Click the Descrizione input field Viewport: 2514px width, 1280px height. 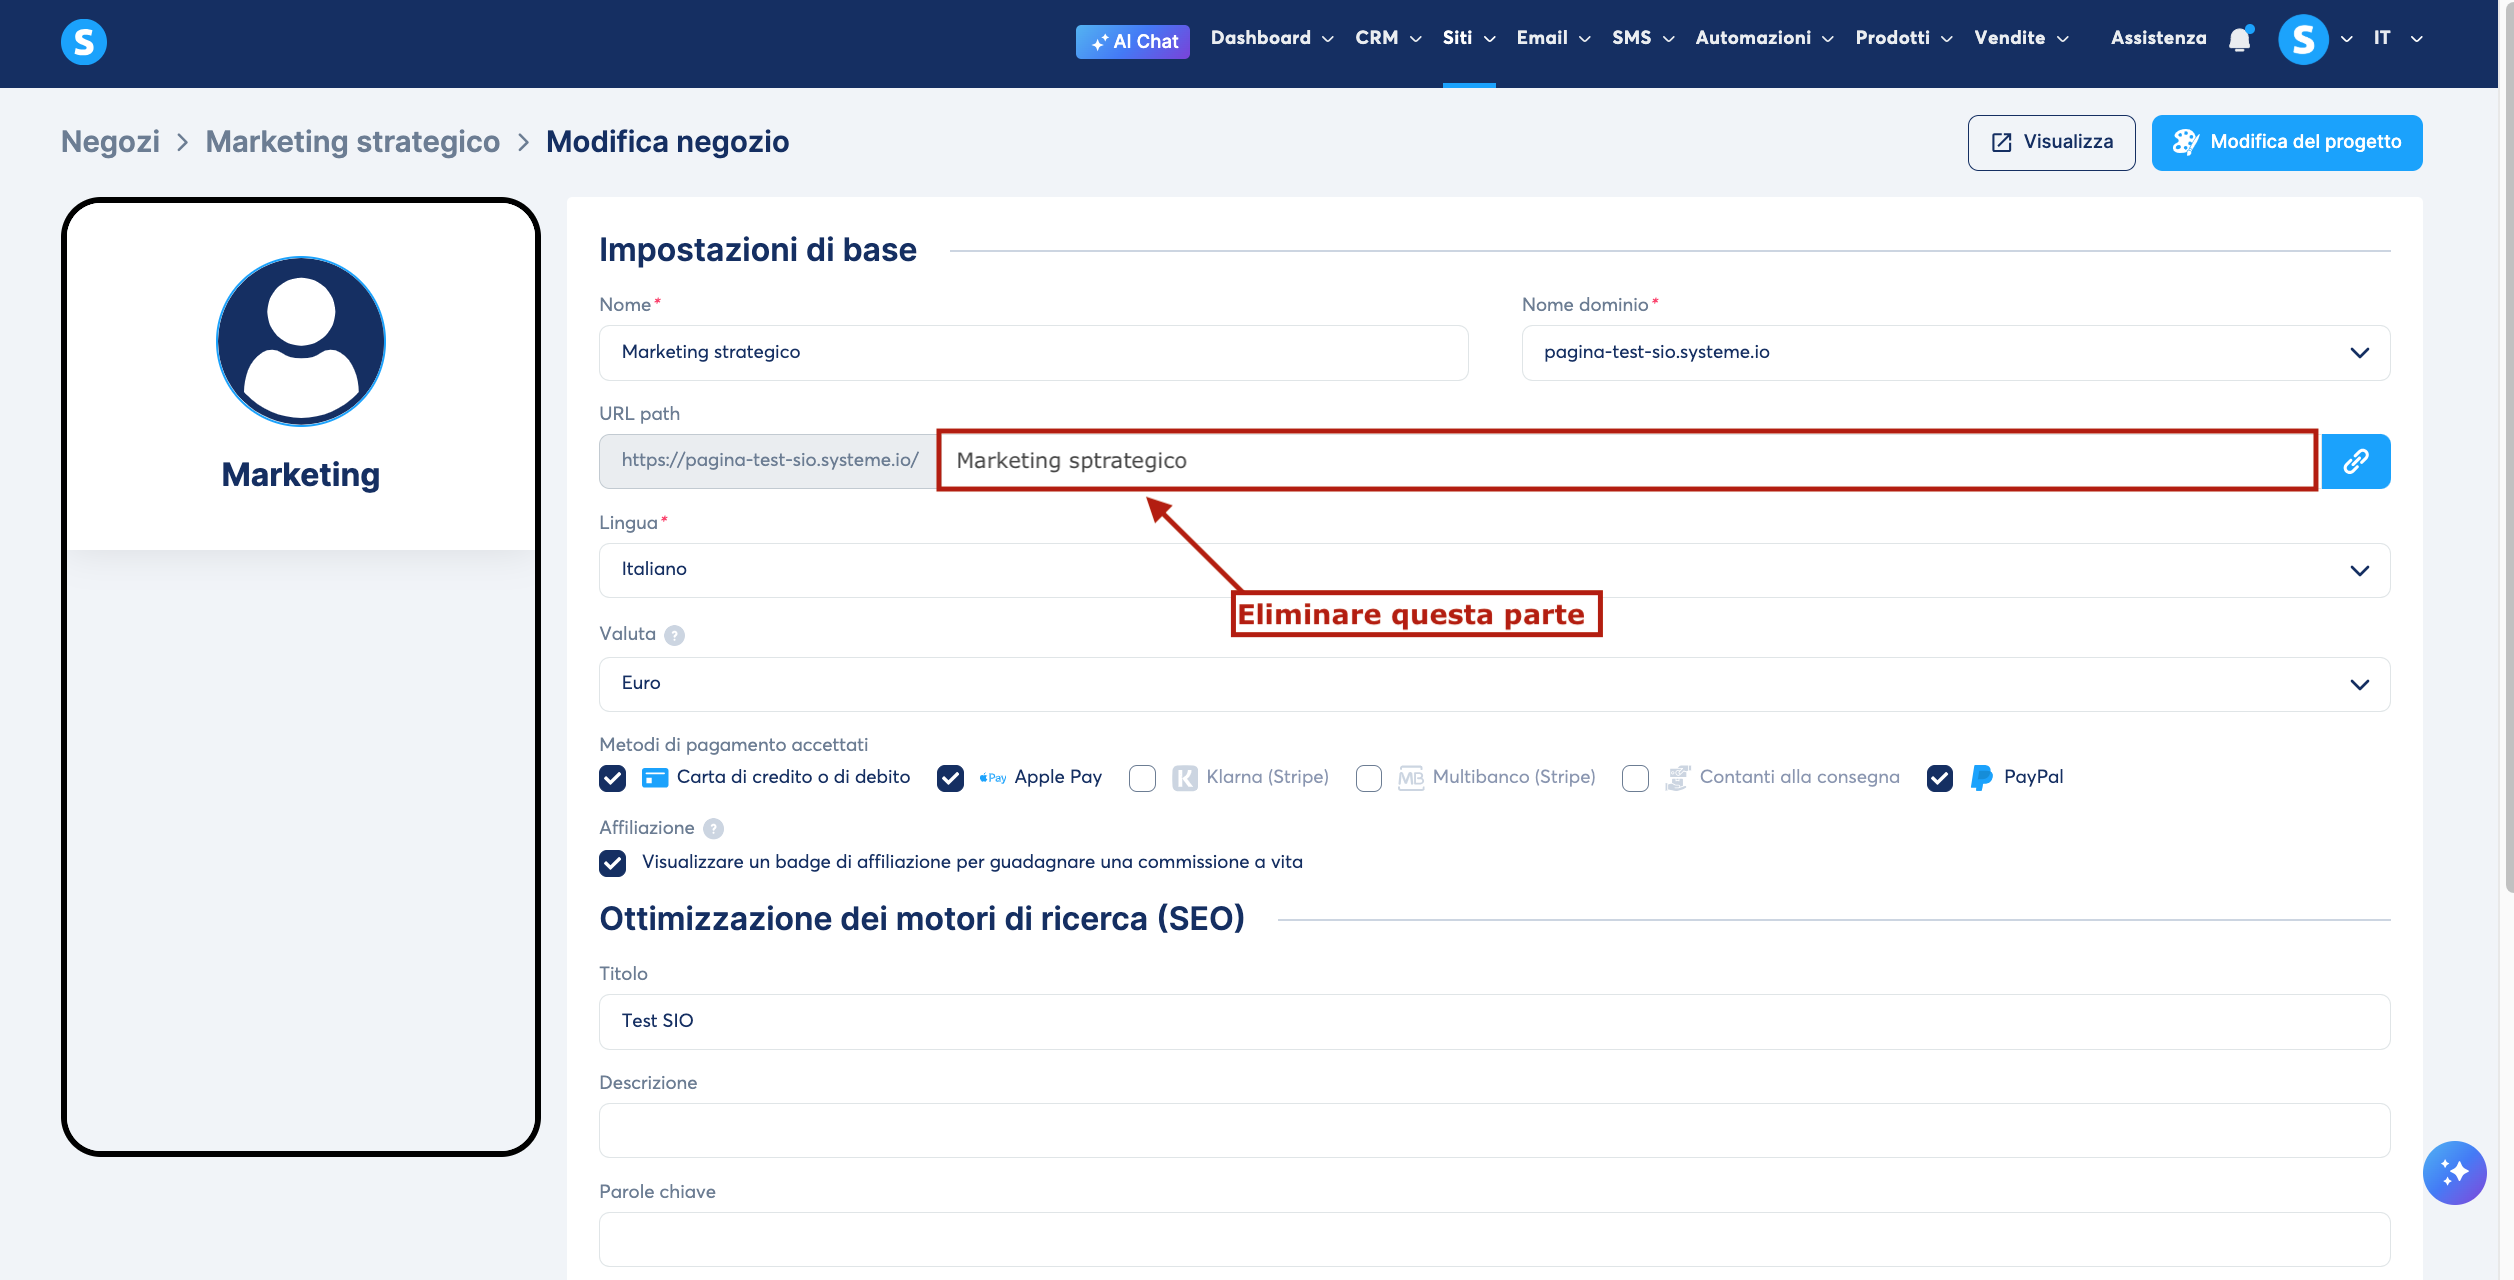(1495, 1131)
